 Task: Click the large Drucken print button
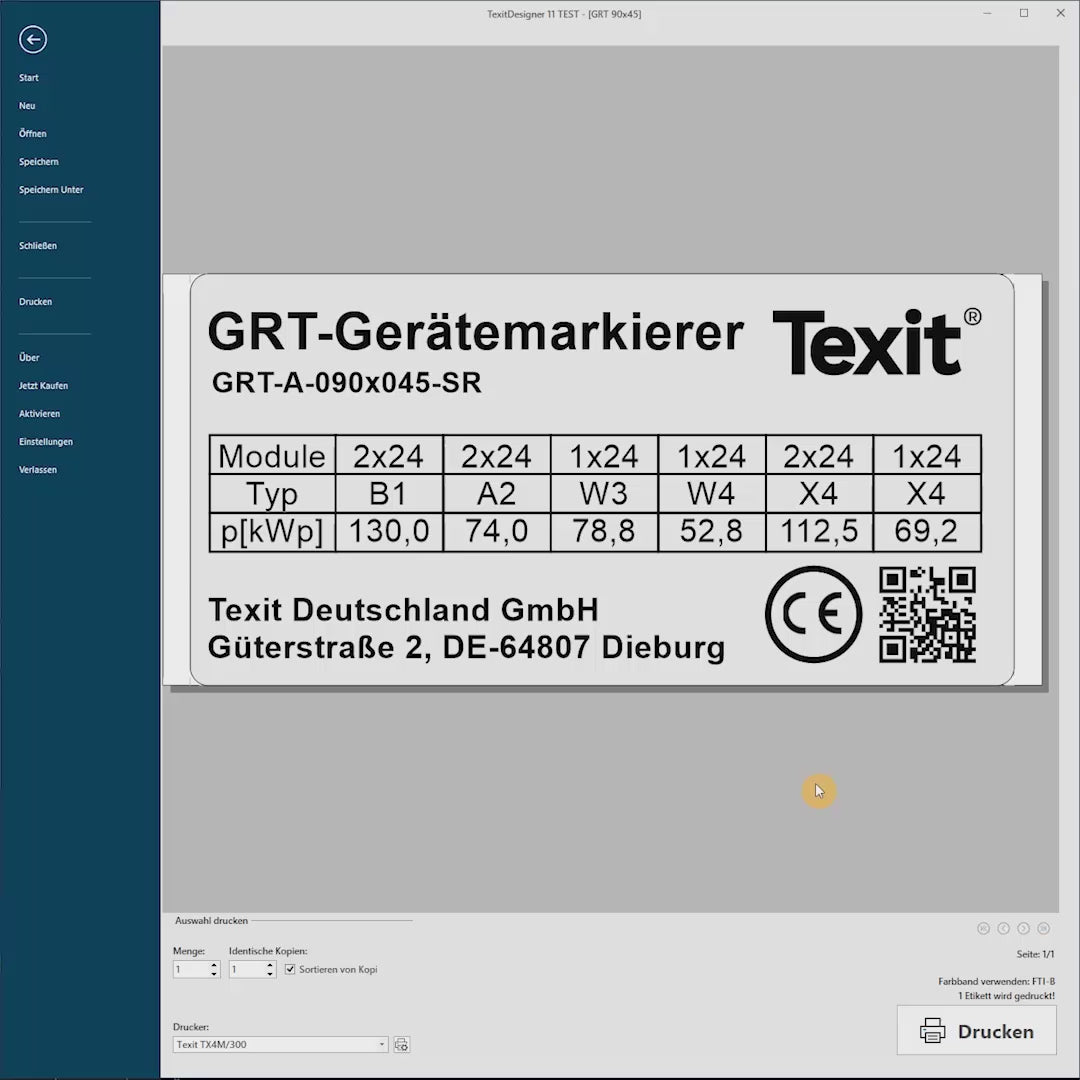(x=977, y=1031)
